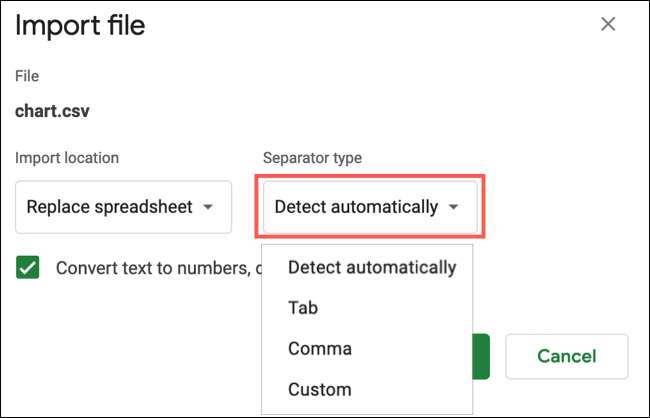Click the chart.csv file name

[x=52, y=111]
